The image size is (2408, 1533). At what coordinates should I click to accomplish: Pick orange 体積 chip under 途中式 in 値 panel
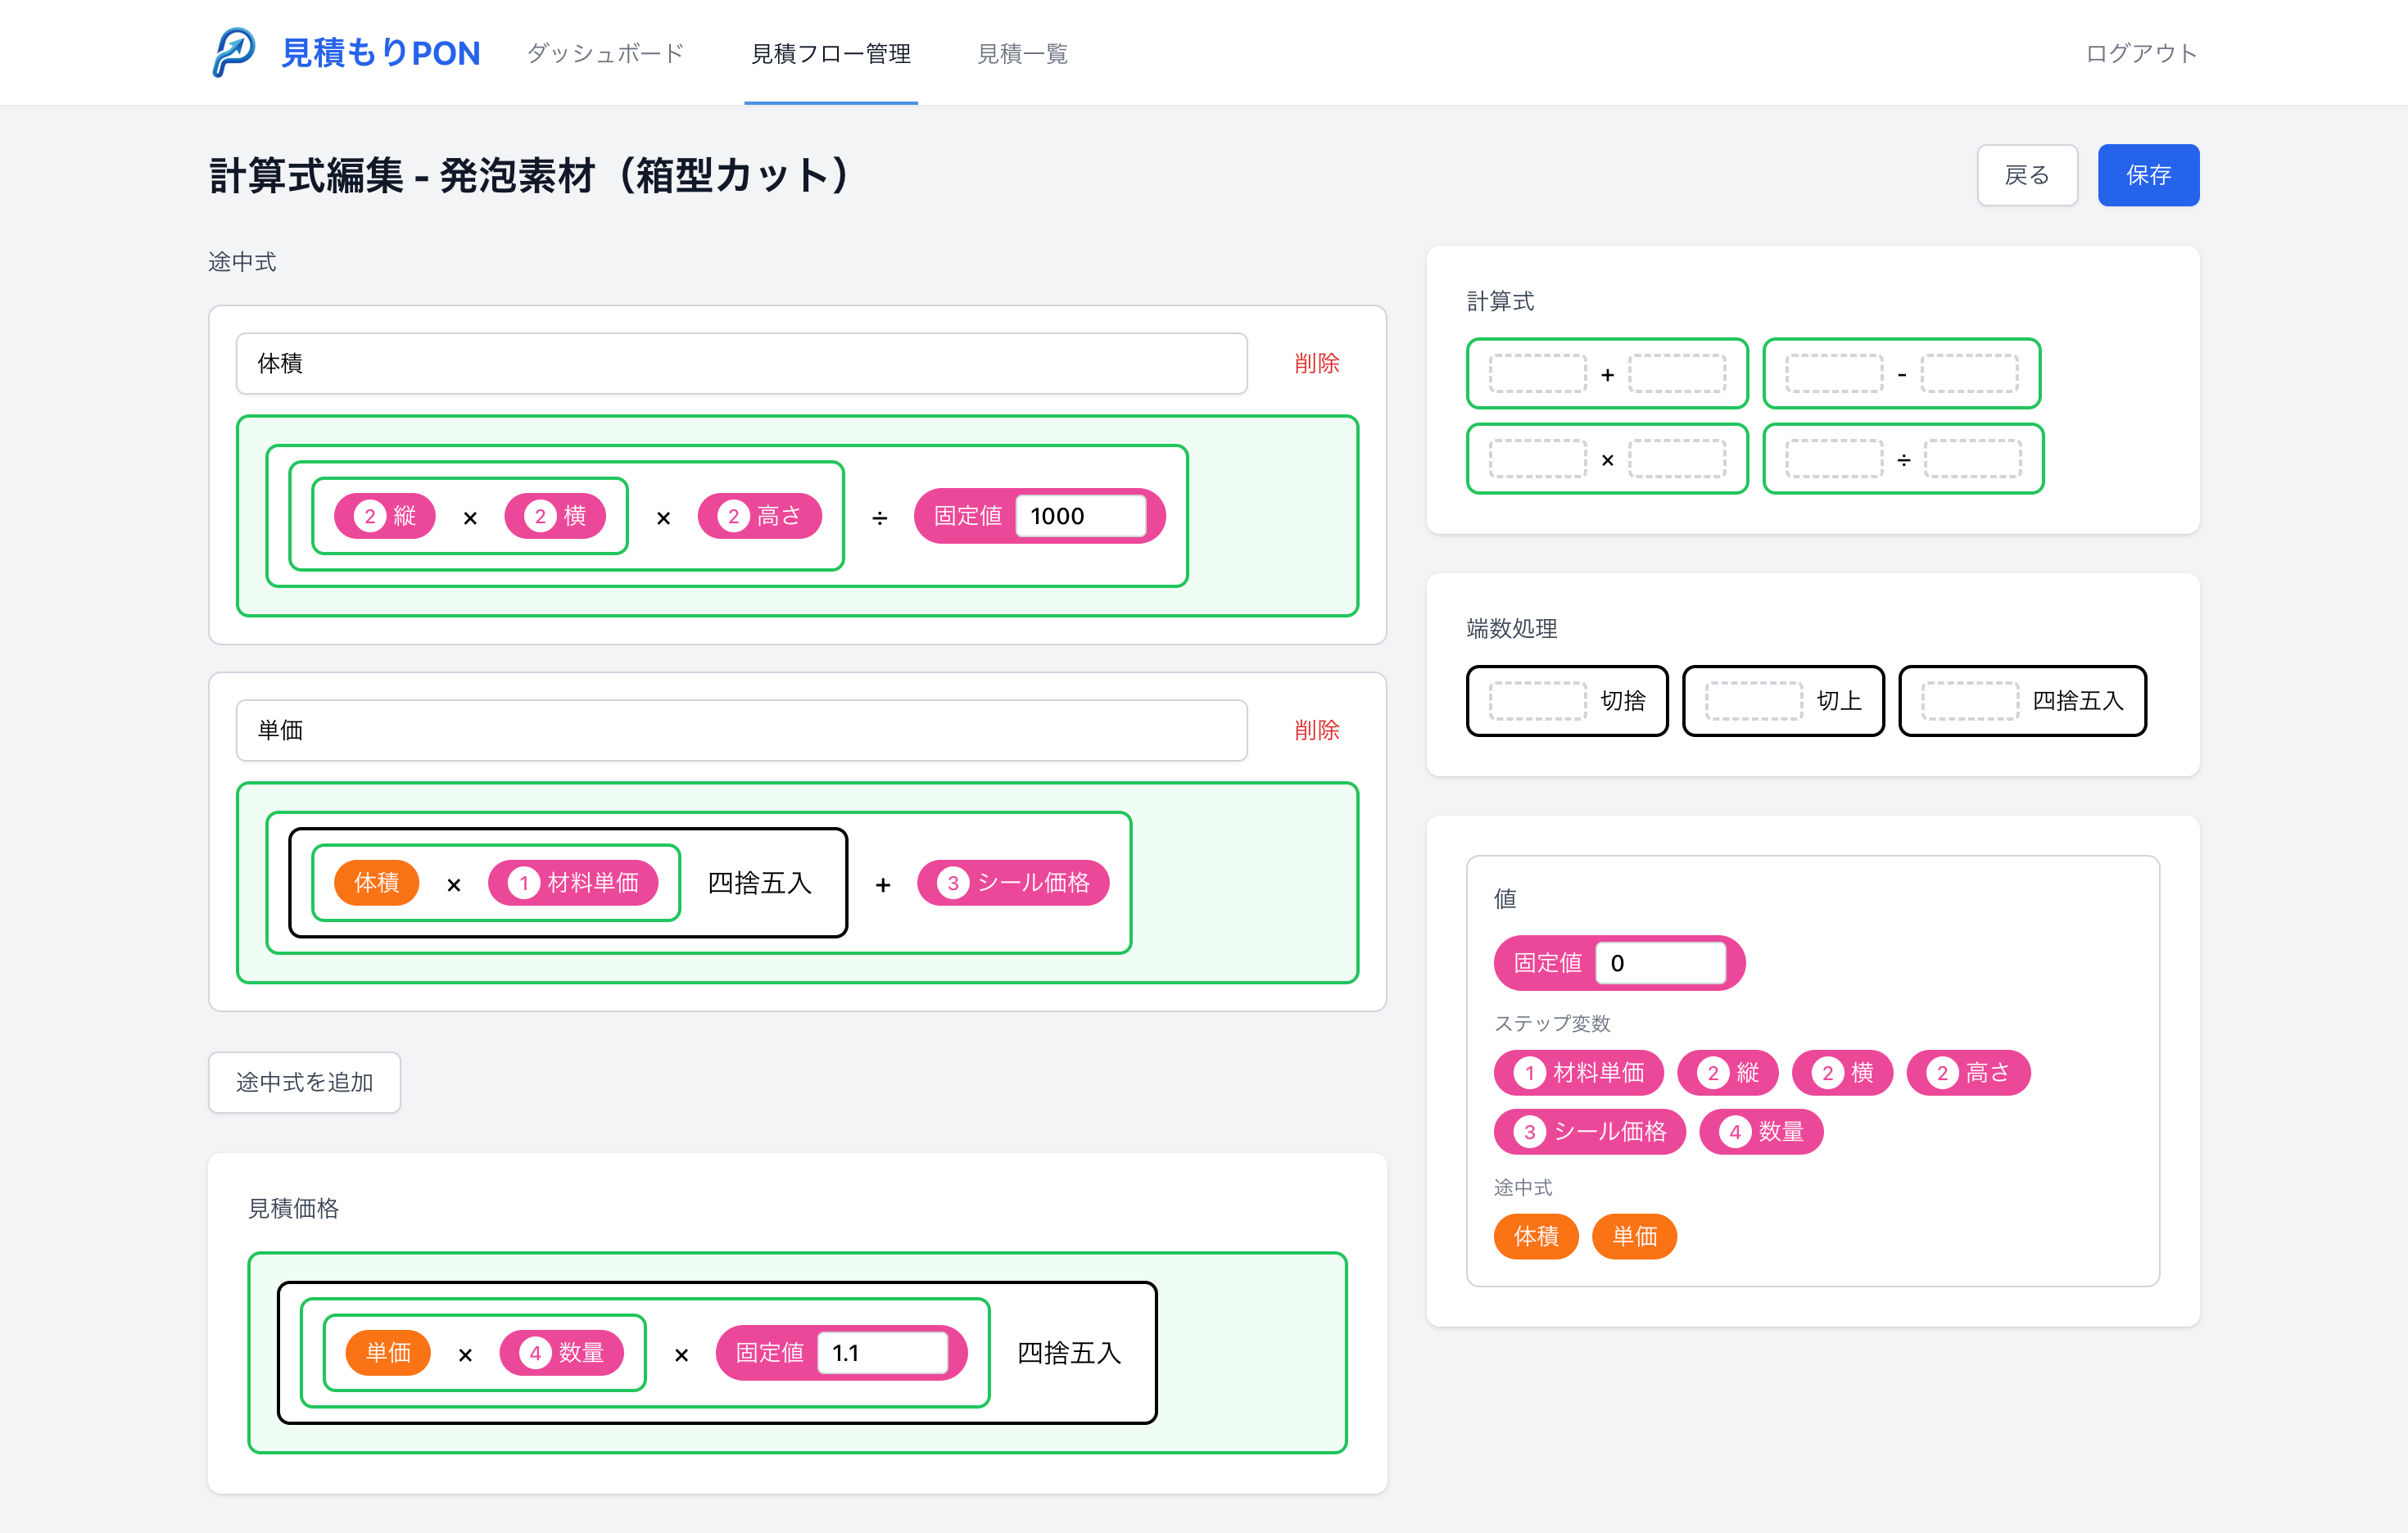click(x=1536, y=1236)
